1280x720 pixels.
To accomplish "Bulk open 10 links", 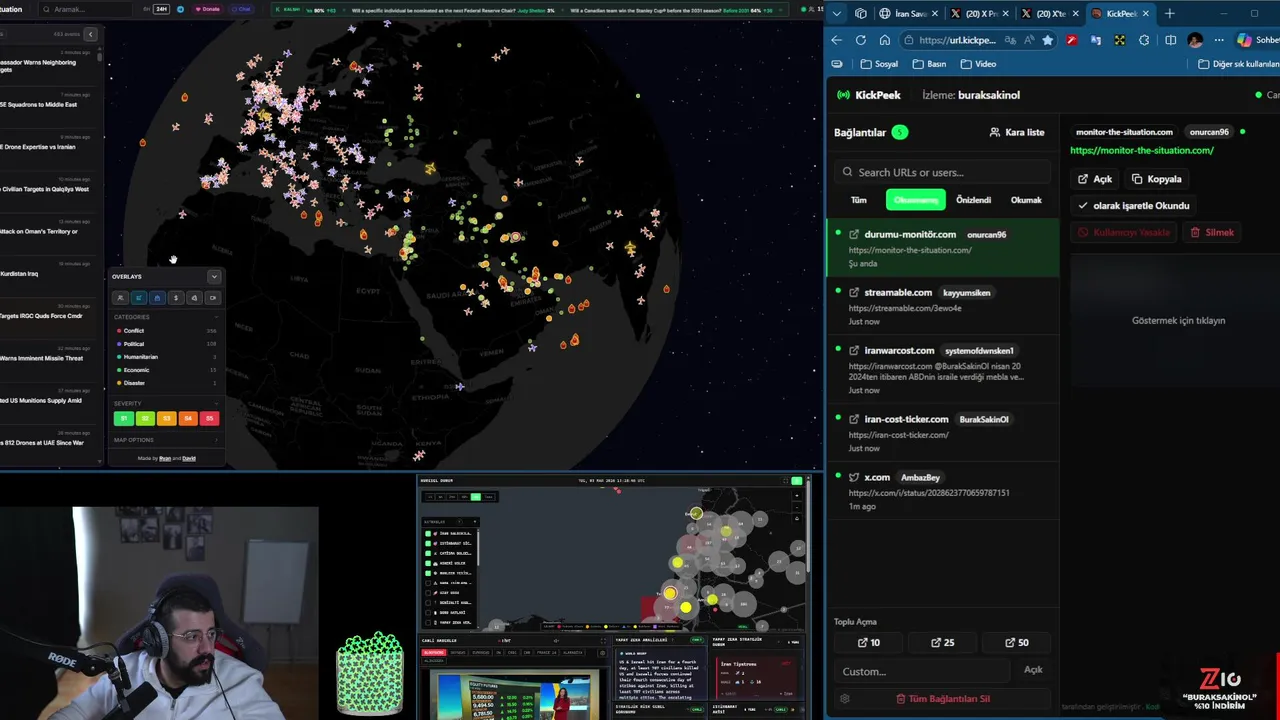I will [869, 643].
